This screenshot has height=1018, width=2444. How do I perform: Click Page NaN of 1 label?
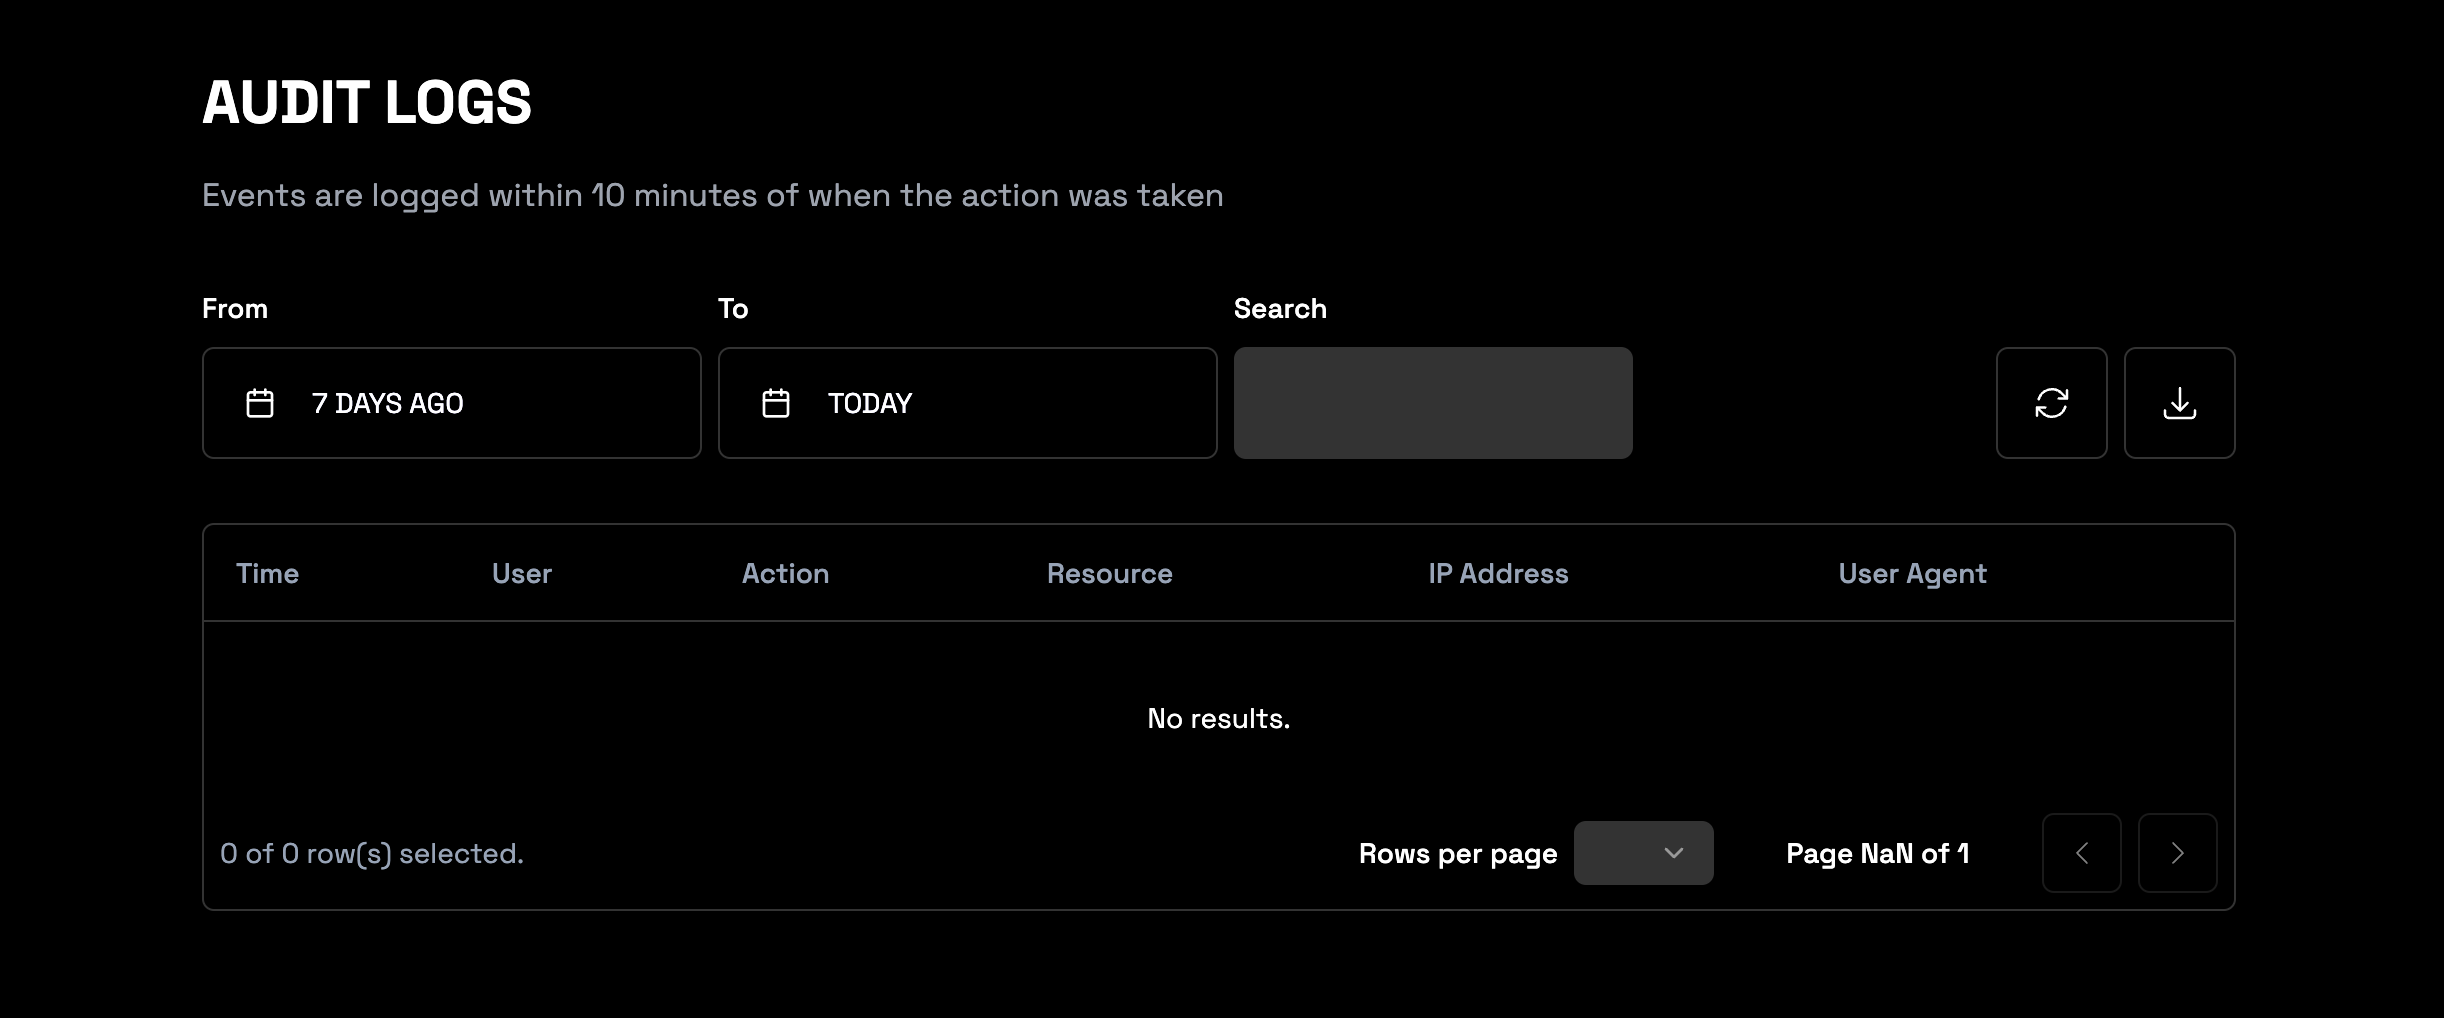(x=1877, y=853)
